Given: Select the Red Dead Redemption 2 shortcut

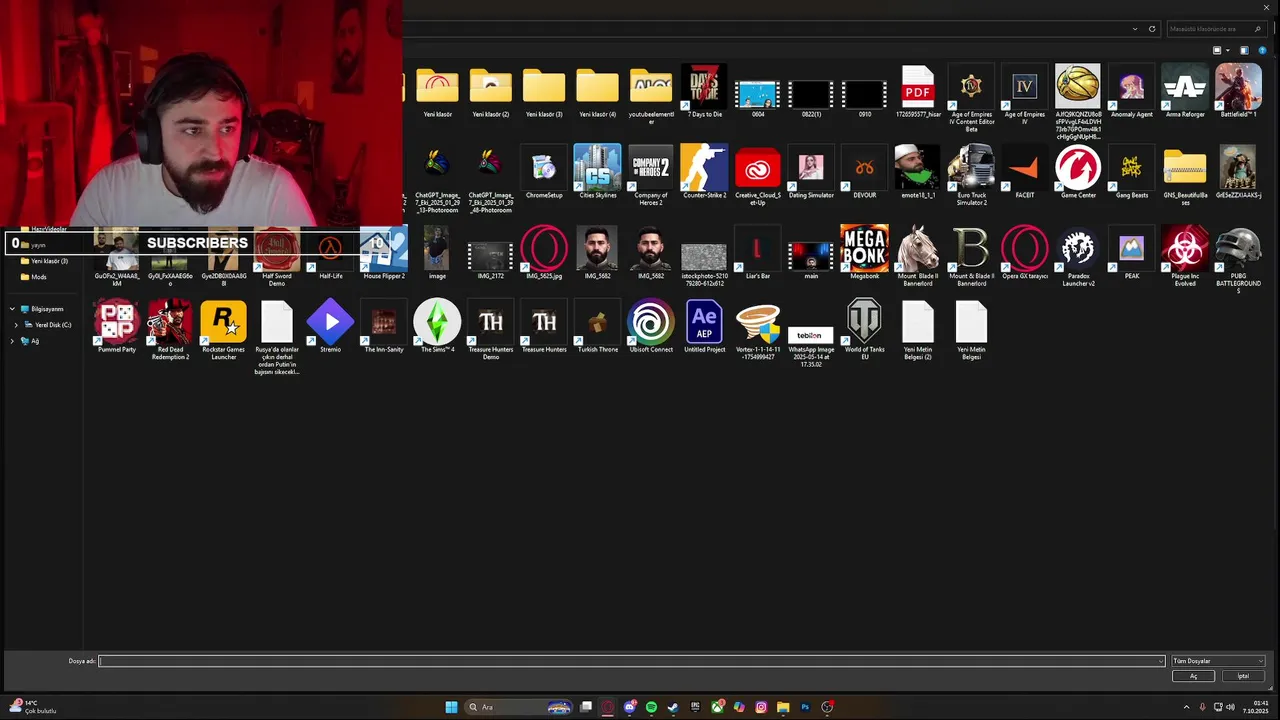Looking at the screenshot, I should pos(170,330).
